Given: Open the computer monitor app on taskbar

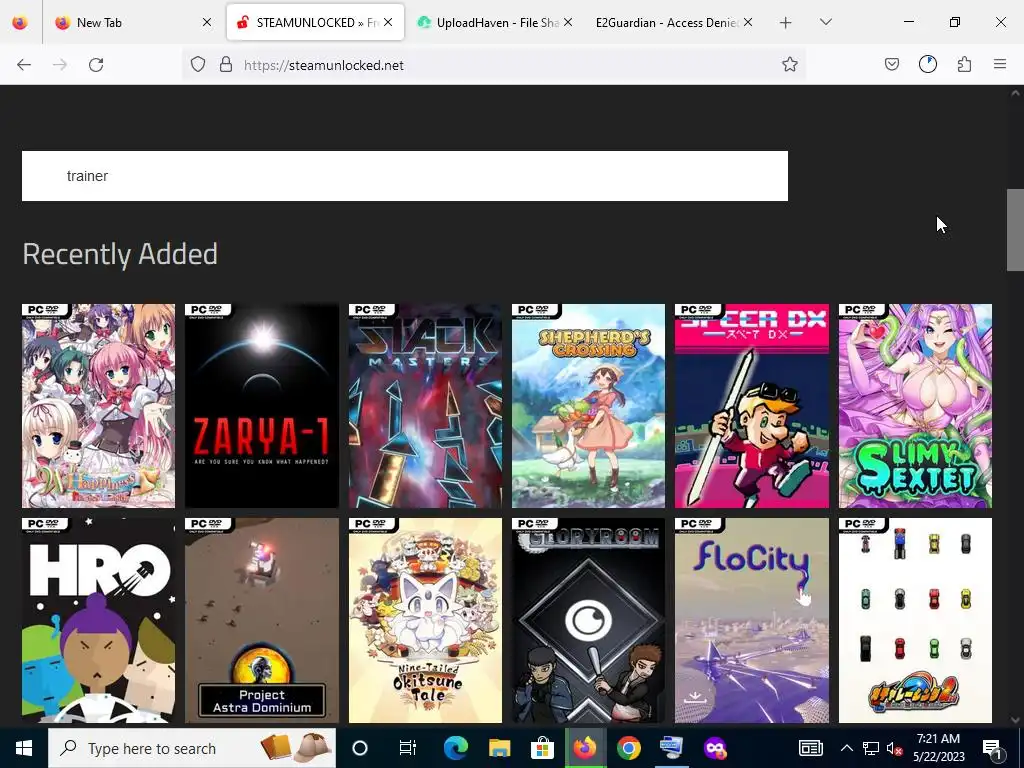Looking at the screenshot, I should 671,748.
